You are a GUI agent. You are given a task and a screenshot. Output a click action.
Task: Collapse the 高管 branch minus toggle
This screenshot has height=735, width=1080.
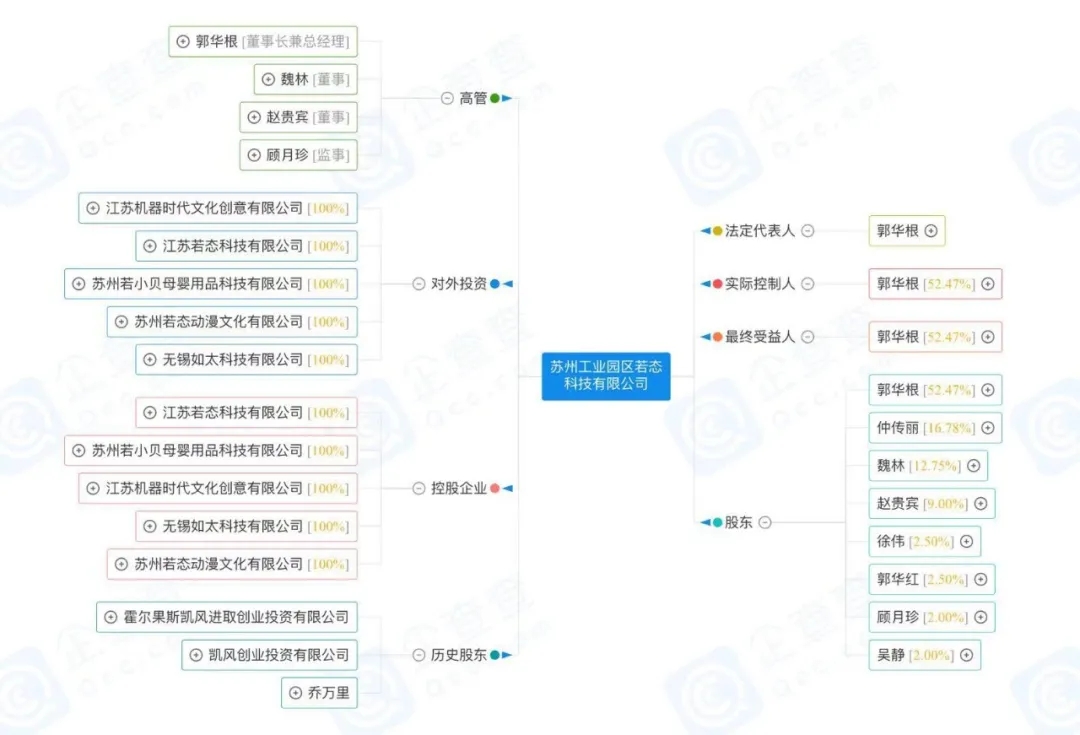point(447,99)
